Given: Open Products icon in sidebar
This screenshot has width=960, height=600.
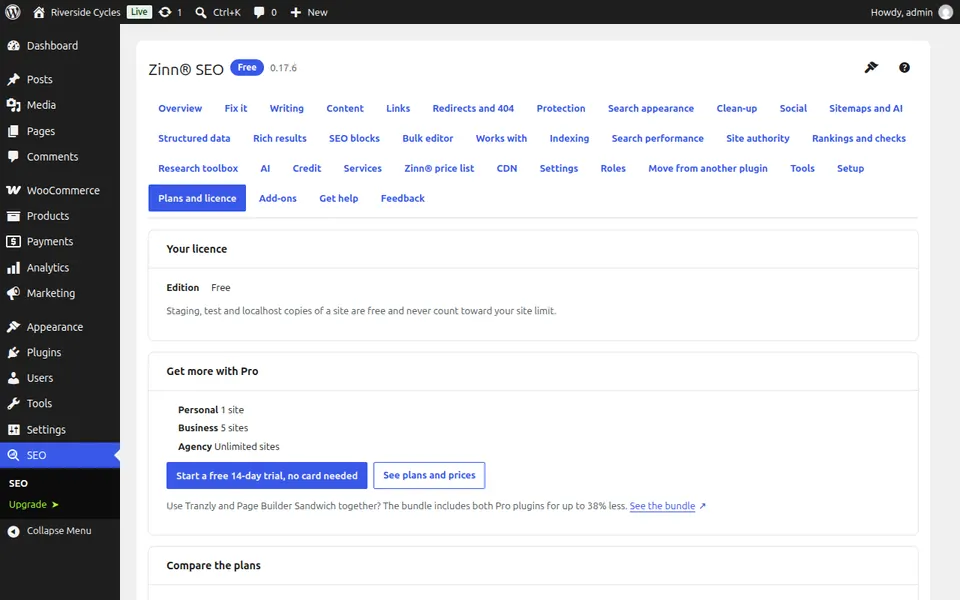Looking at the screenshot, I should coord(13,216).
